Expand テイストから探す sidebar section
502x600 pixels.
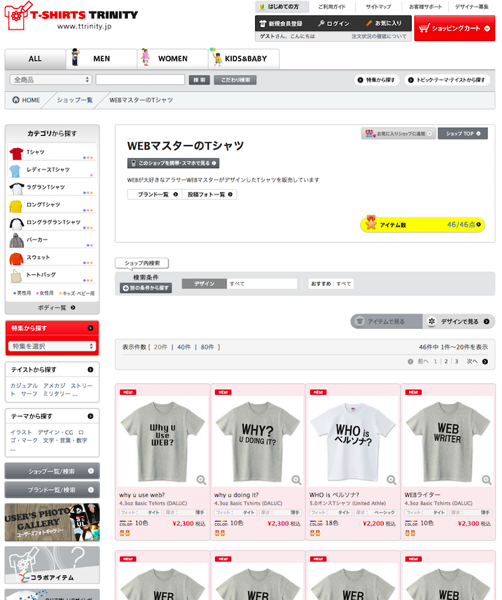coord(52,370)
